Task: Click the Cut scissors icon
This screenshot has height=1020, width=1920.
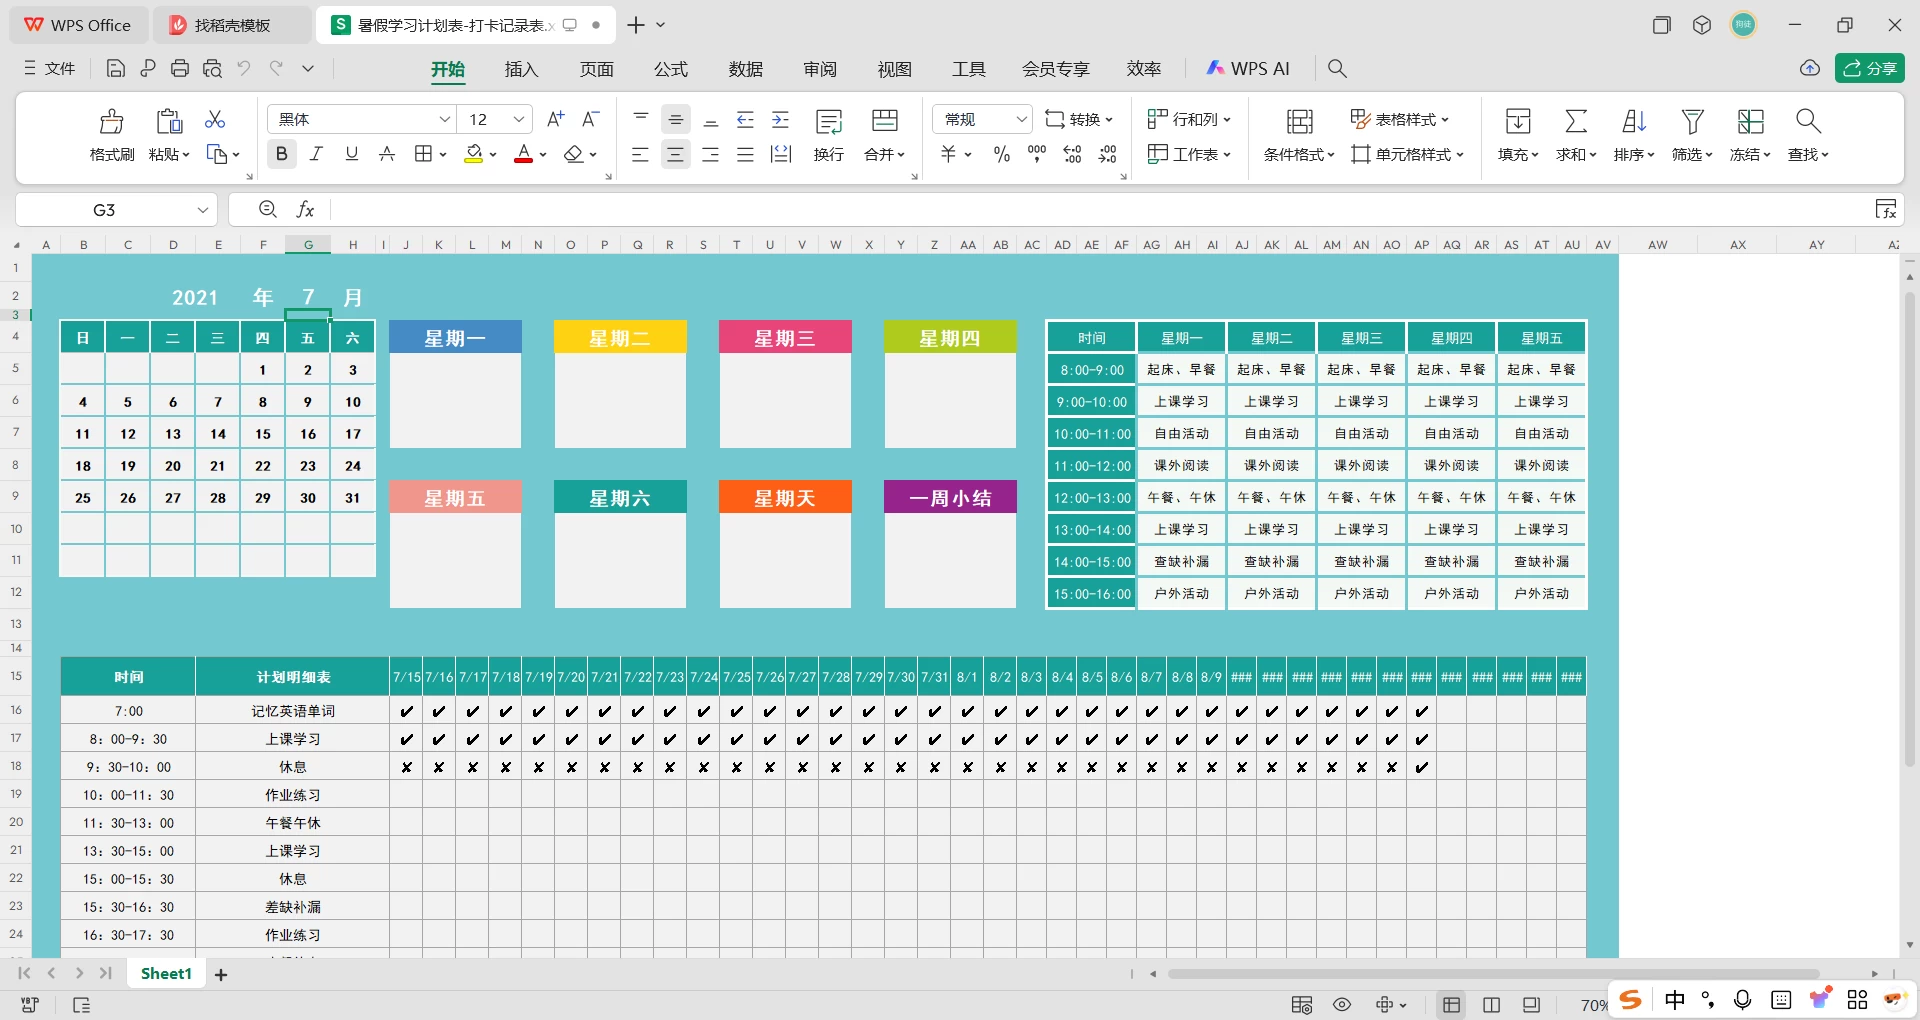Action: pyautogui.click(x=215, y=119)
